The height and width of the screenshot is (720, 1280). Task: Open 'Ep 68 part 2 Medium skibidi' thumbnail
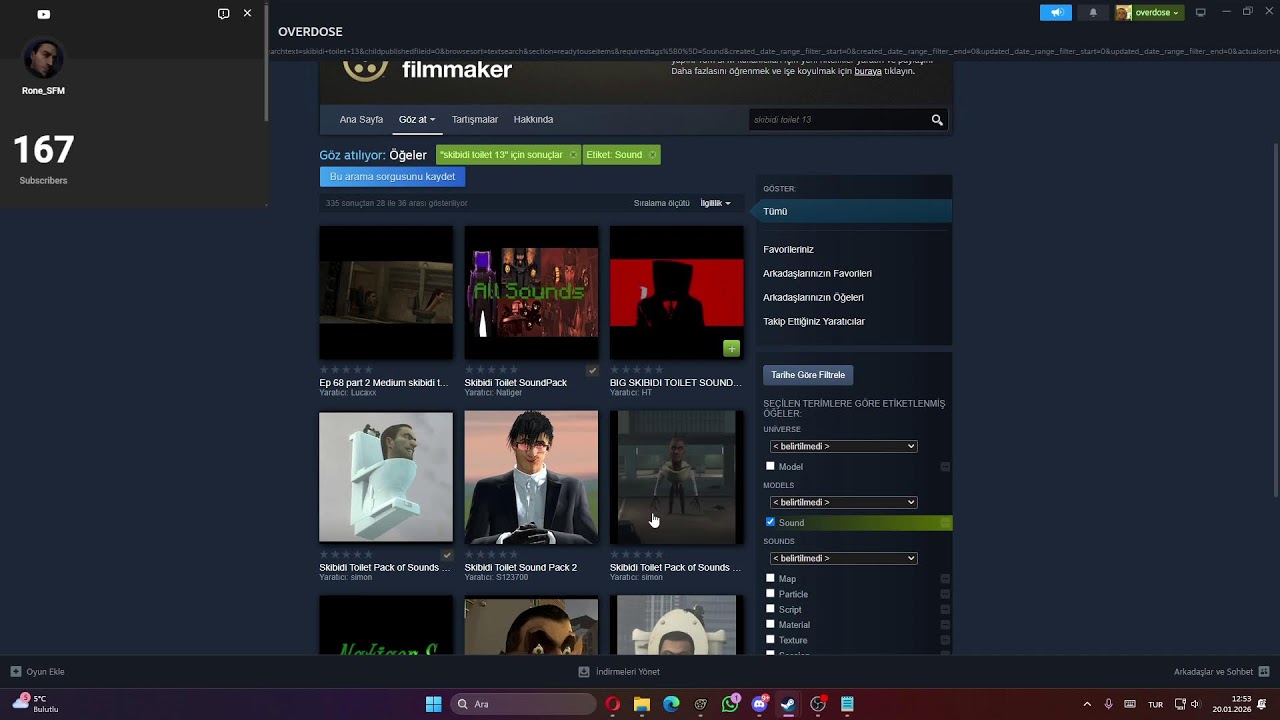tap(386, 293)
